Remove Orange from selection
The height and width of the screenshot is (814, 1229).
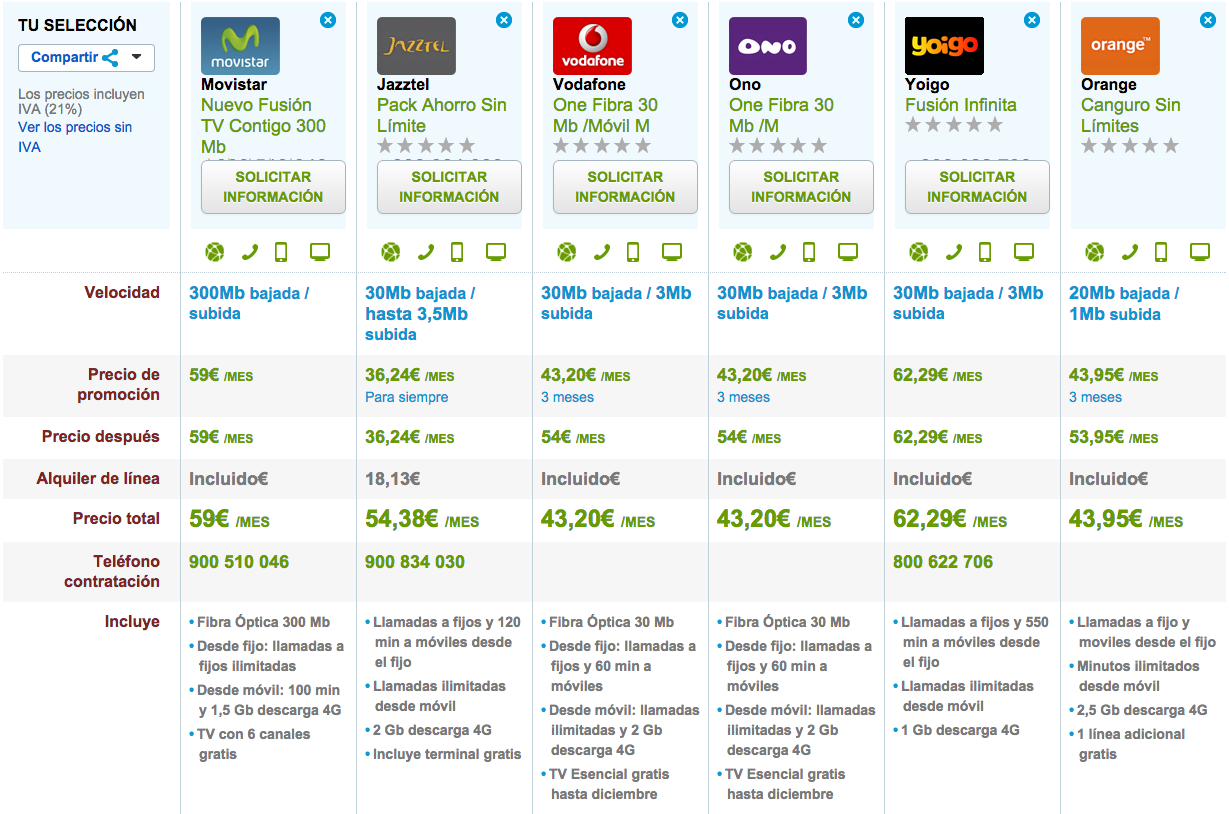click(1208, 20)
